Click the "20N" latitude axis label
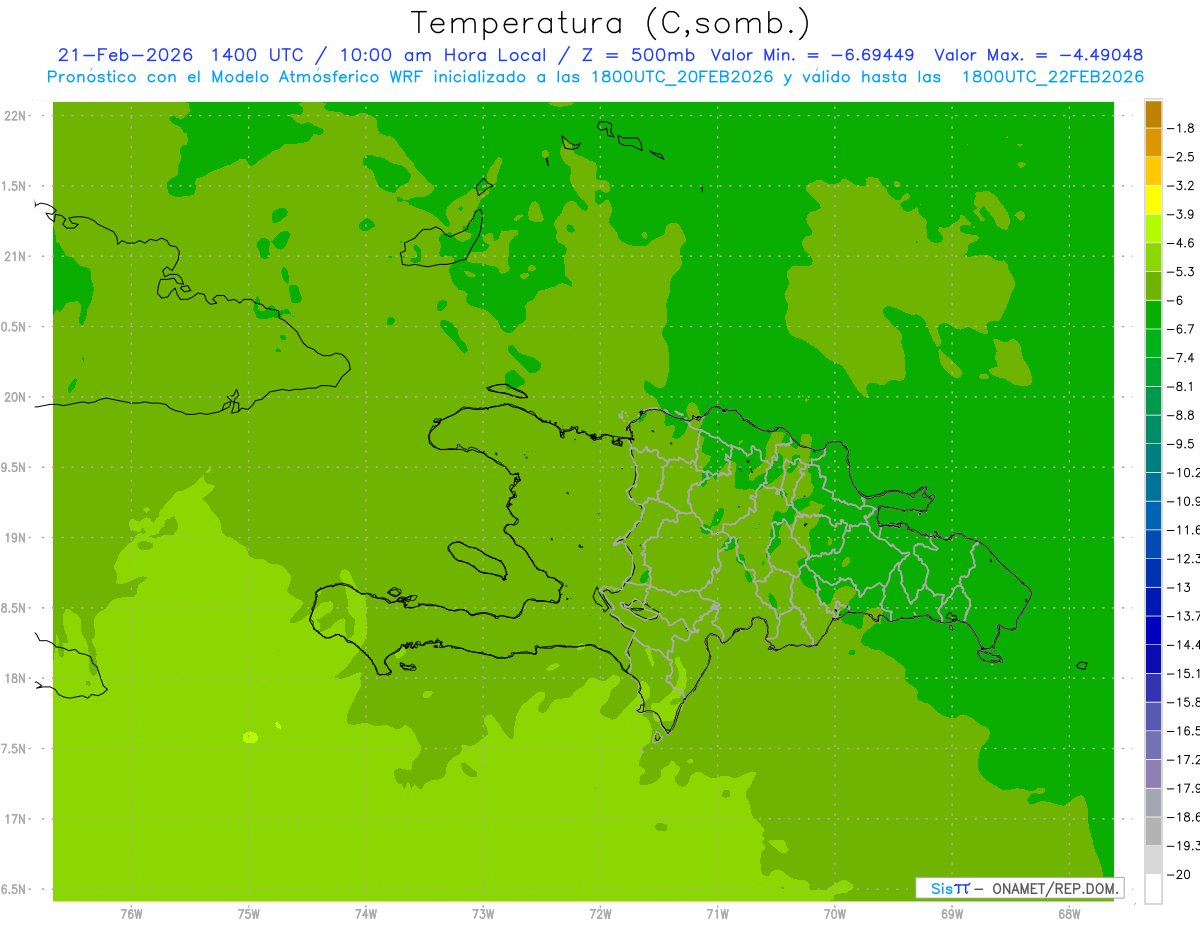Screen dimensions: 1200x927 [x=16, y=397]
